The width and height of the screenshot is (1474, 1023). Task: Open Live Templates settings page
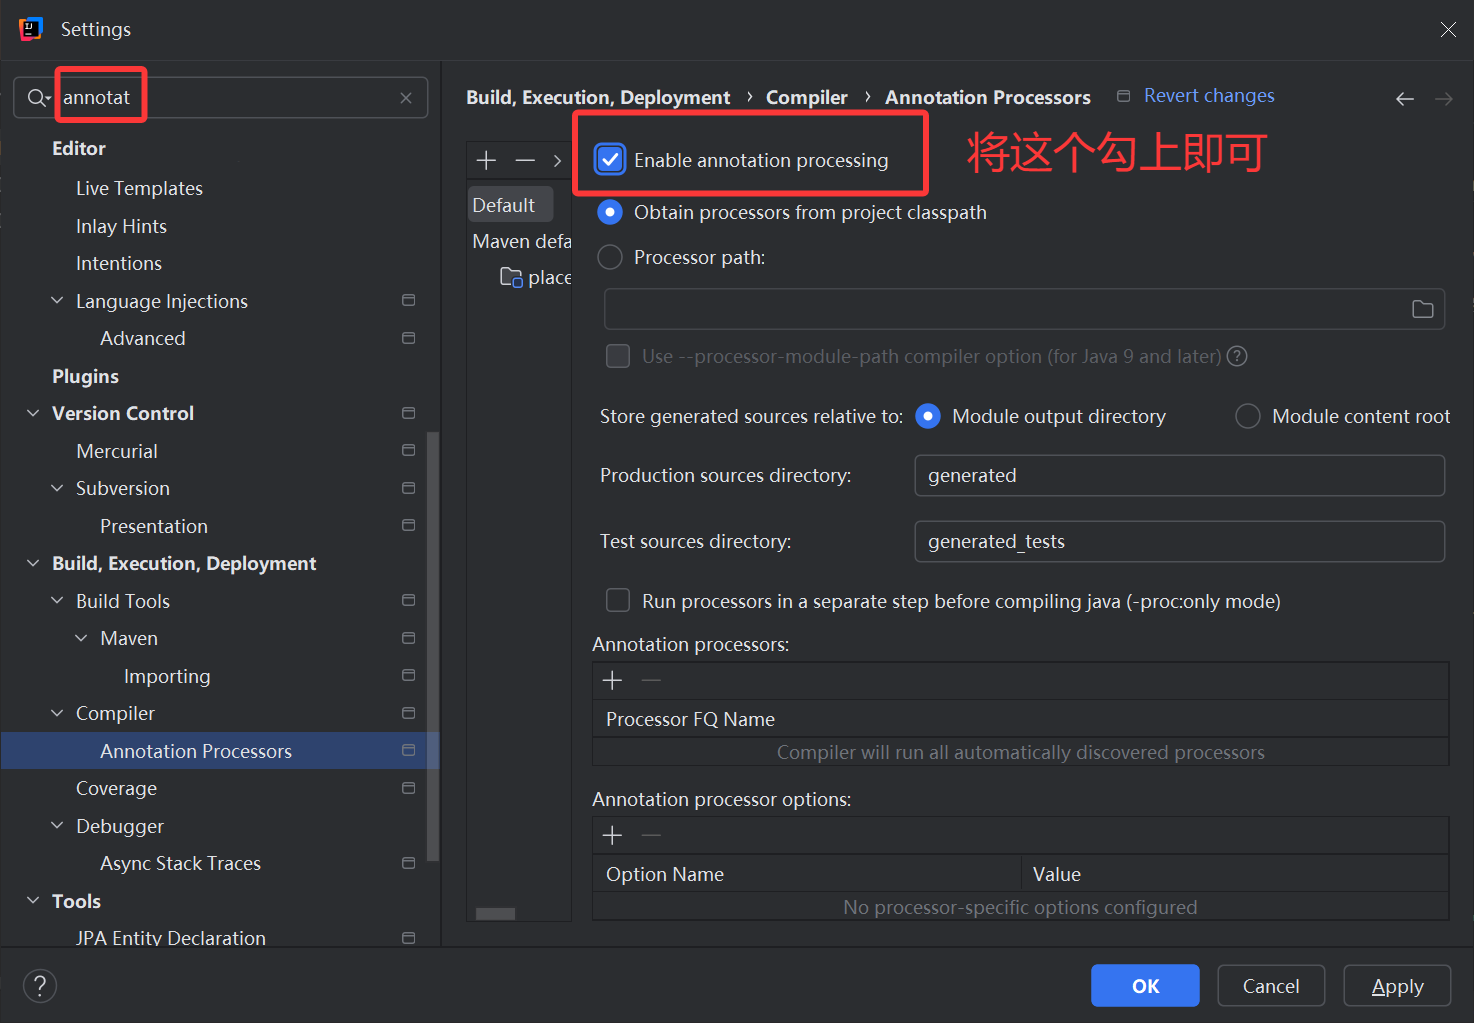(x=139, y=188)
